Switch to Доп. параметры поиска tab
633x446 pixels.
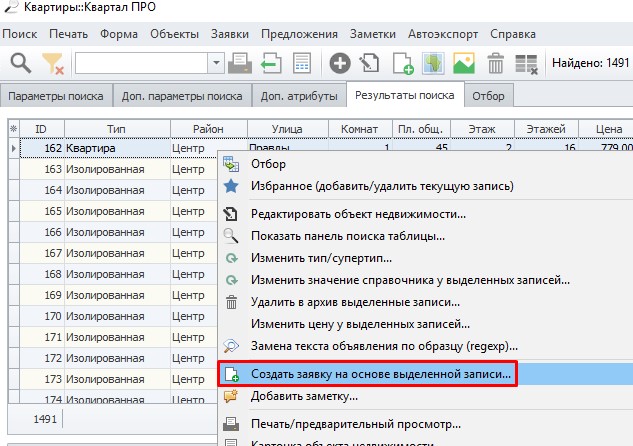click(182, 96)
